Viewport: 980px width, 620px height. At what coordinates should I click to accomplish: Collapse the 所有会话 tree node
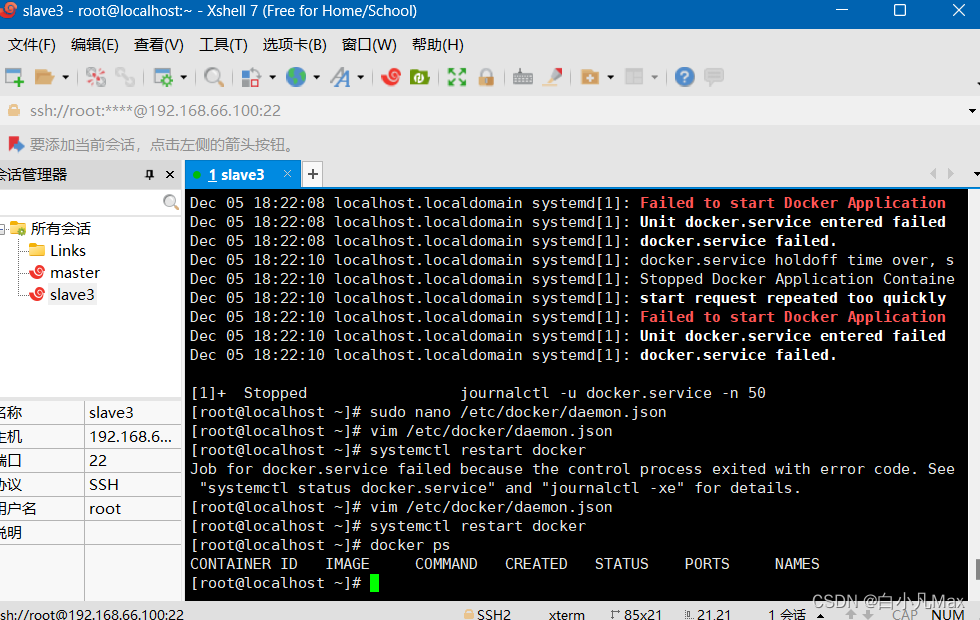tap(3, 229)
